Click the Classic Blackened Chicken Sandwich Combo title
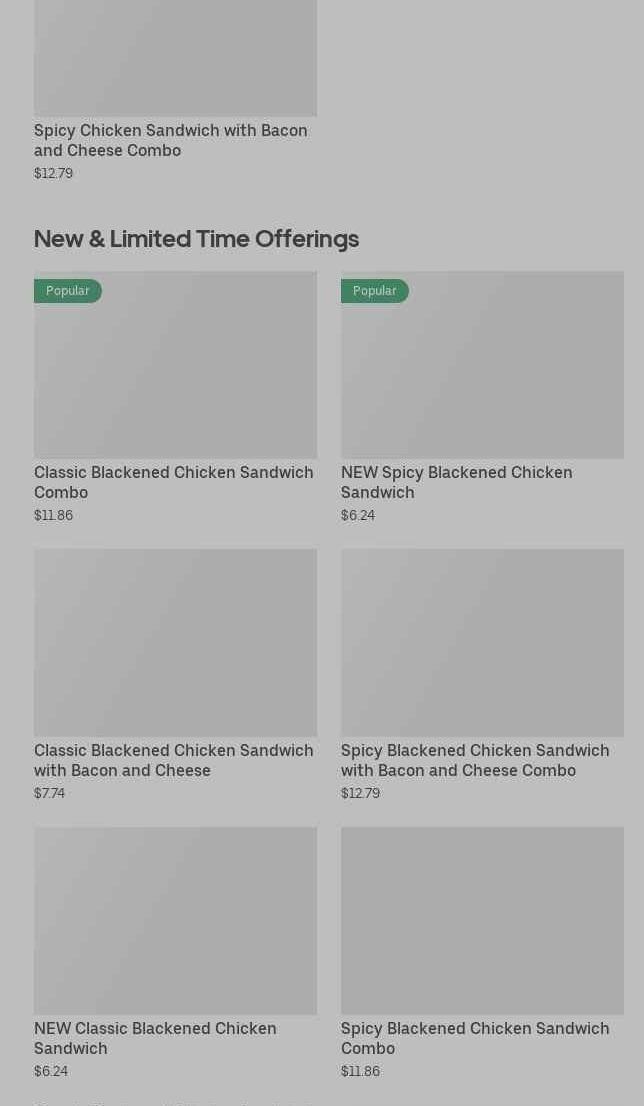 coord(173,482)
